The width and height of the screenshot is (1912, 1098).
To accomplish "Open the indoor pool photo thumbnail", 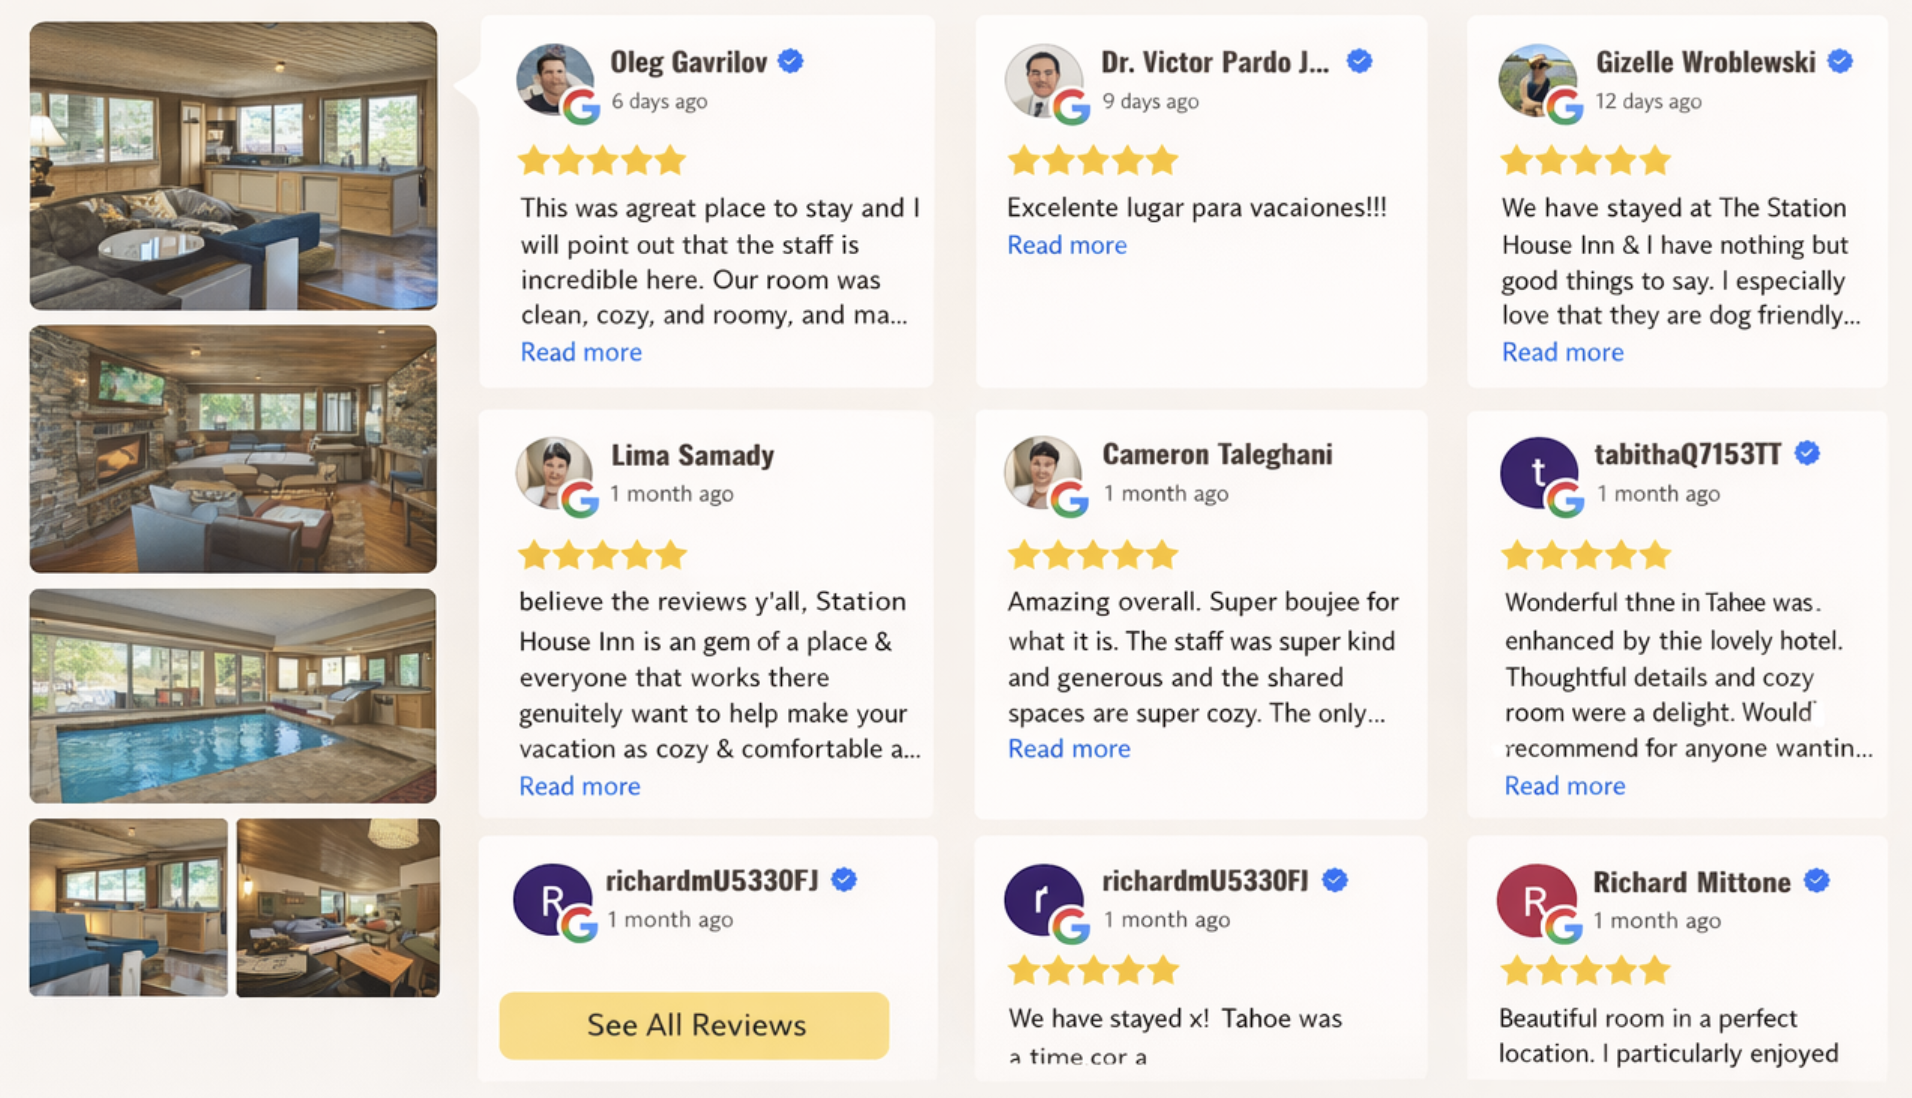I will click(x=233, y=696).
